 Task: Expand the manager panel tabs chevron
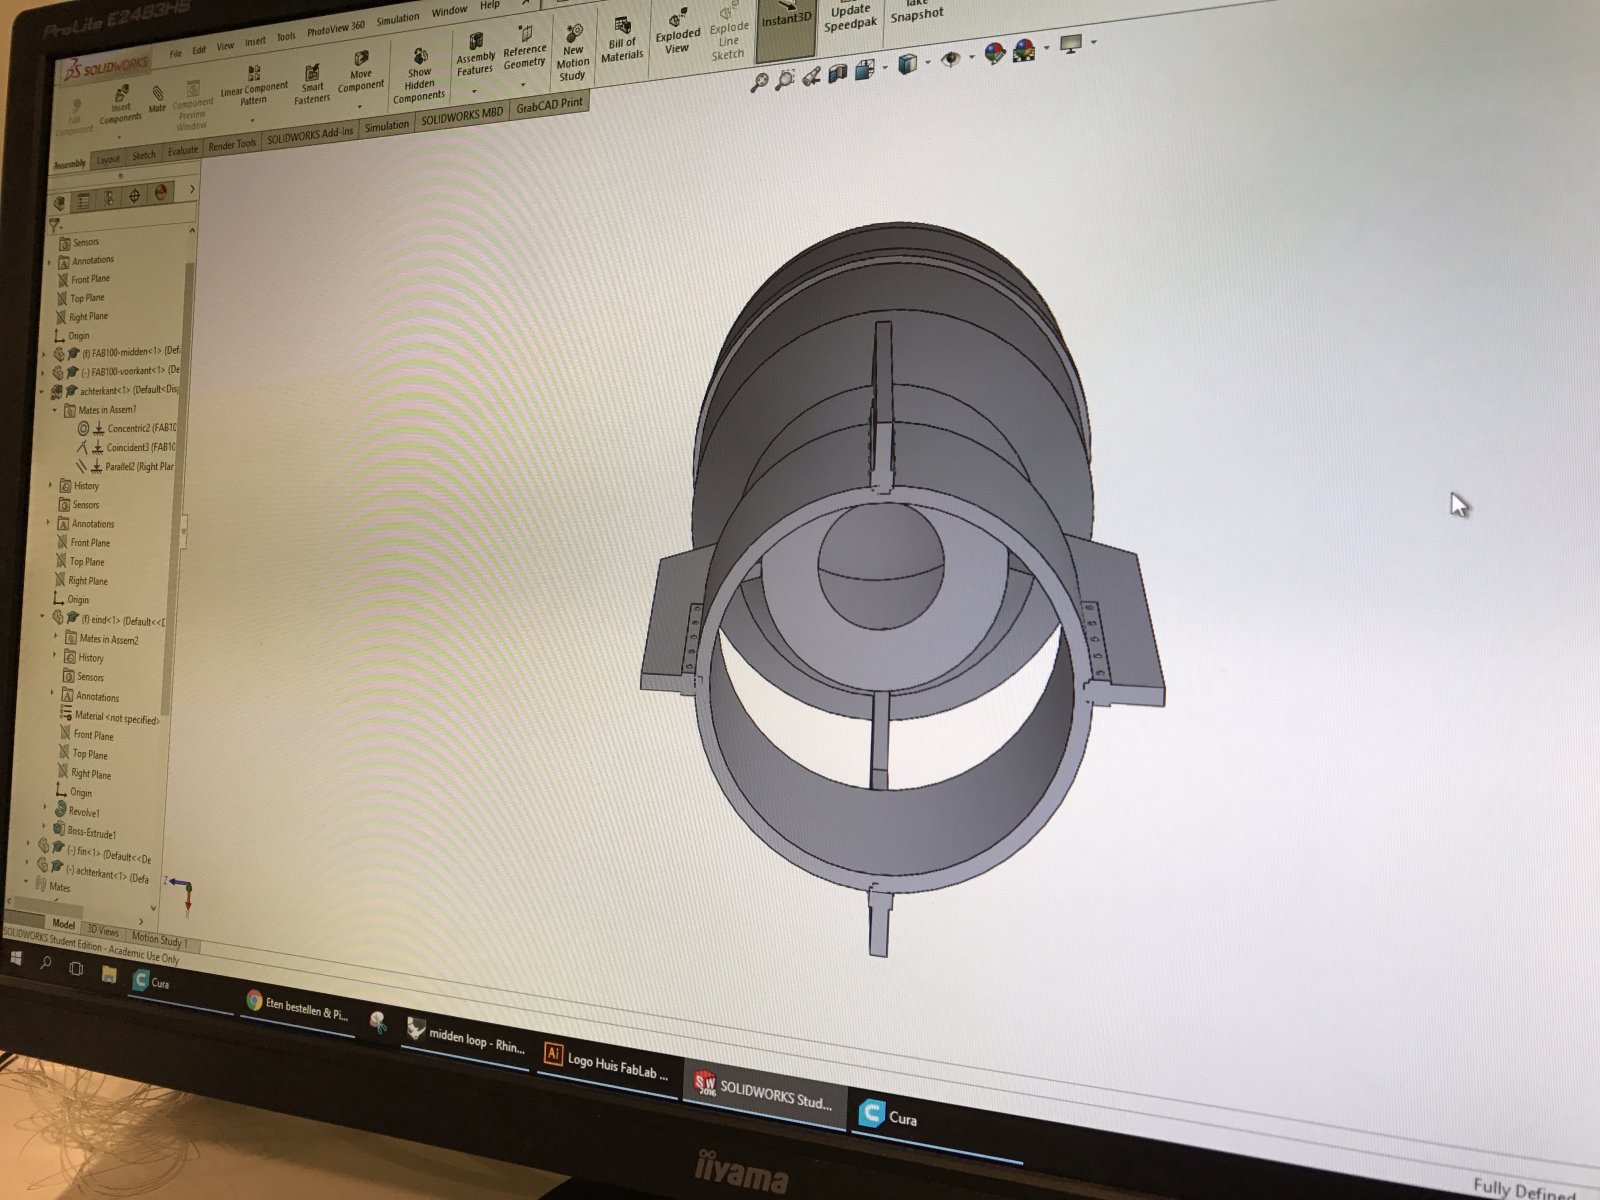pos(191,189)
